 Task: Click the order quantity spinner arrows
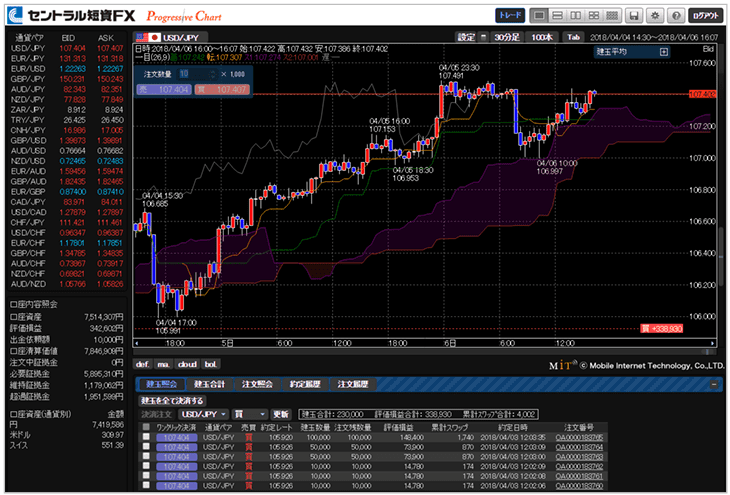214,74
